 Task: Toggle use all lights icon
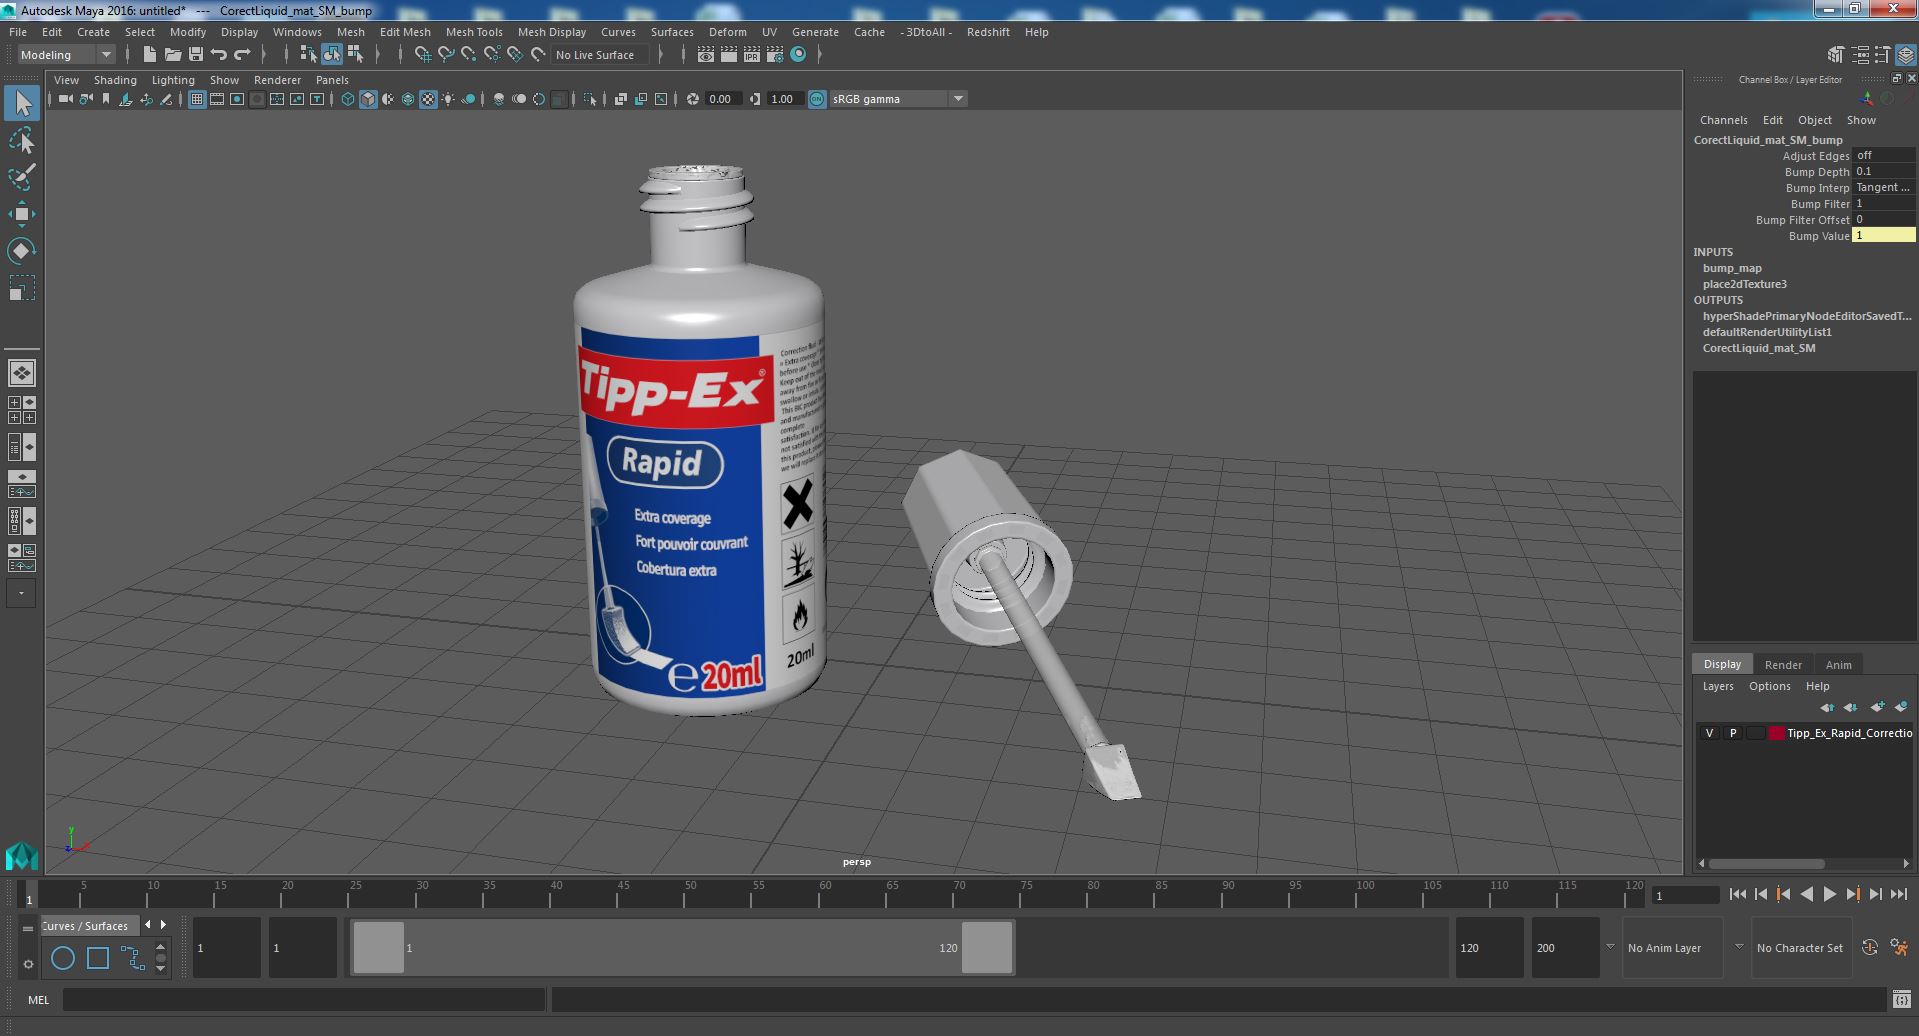click(x=448, y=99)
